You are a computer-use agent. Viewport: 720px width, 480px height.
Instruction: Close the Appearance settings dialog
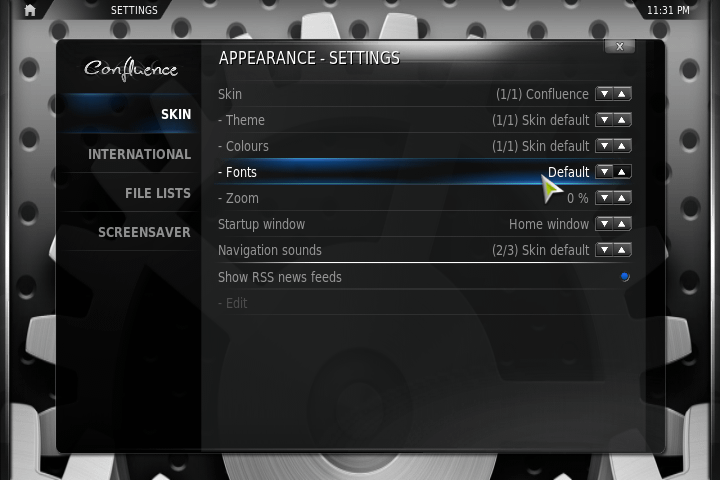(620, 46)
